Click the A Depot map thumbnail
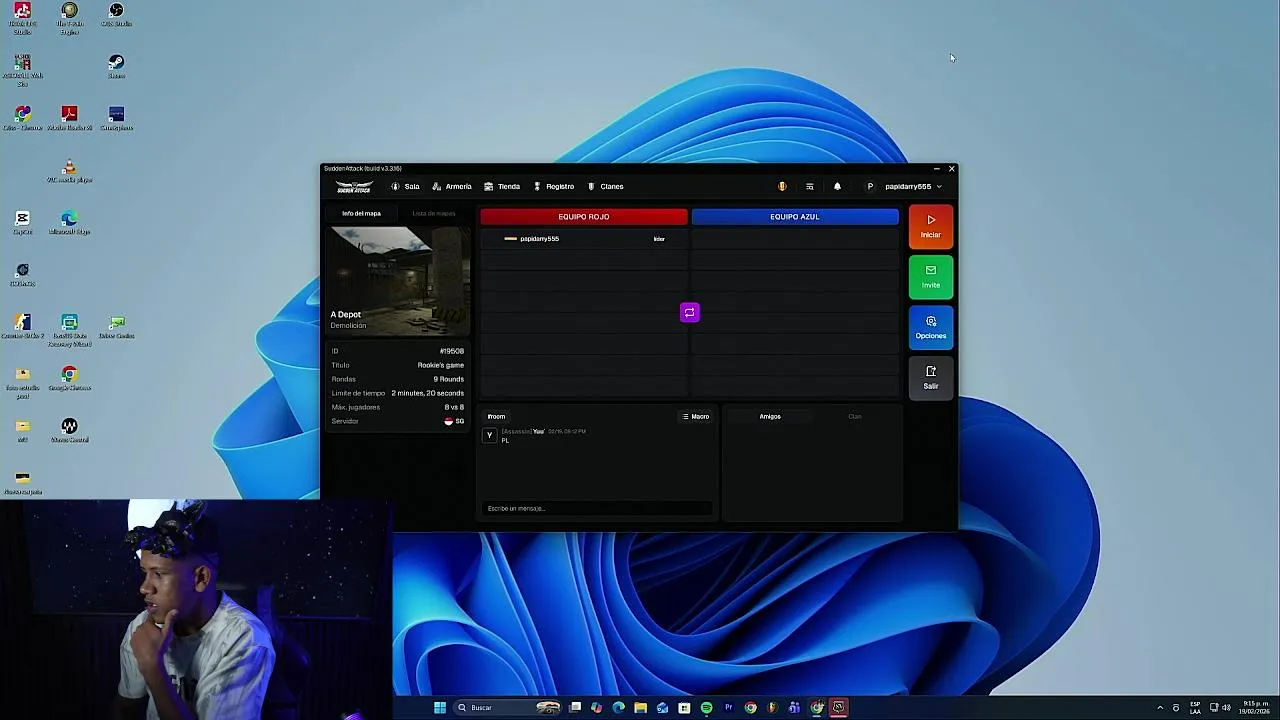 click(x=399, y=281)
